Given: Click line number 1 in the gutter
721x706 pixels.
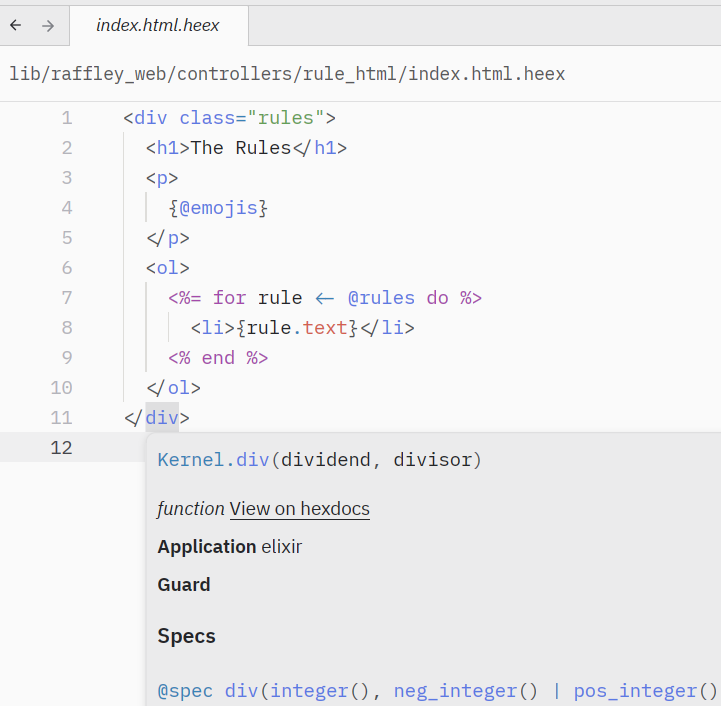Looking at the screenshot, I should point(66,118).
